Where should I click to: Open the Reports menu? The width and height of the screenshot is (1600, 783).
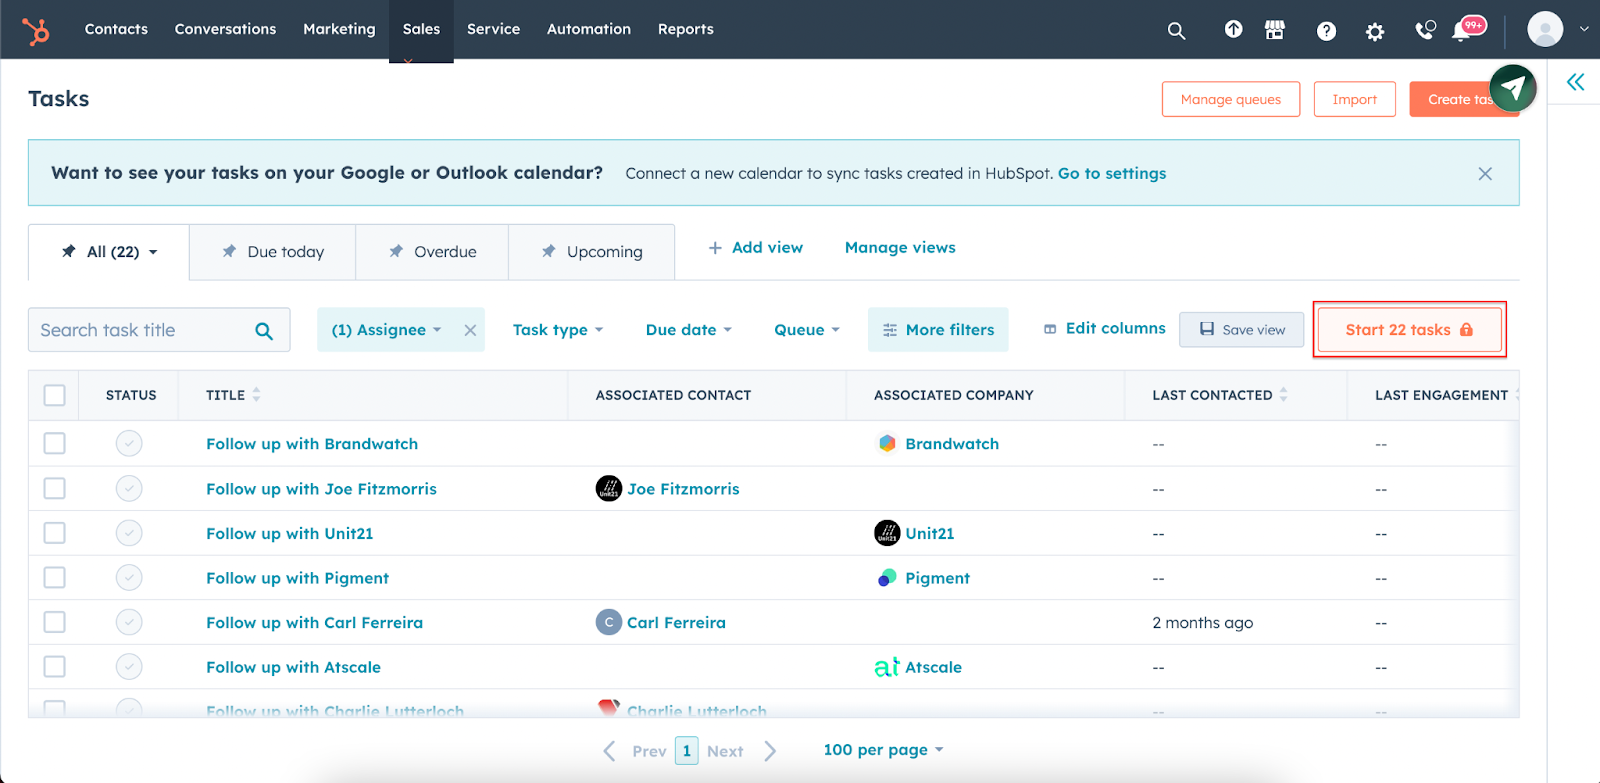[686, 29]
